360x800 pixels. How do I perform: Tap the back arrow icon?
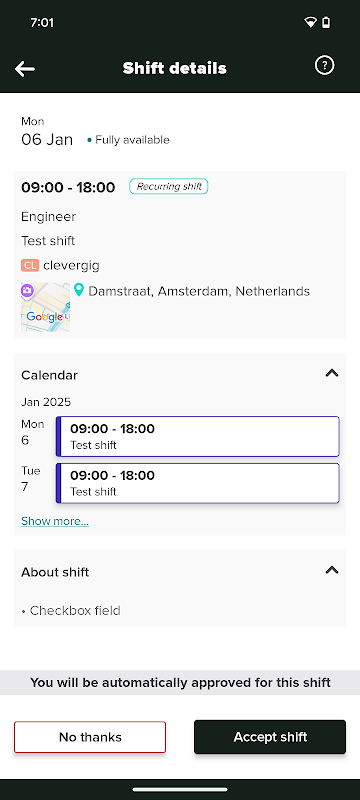24,68
